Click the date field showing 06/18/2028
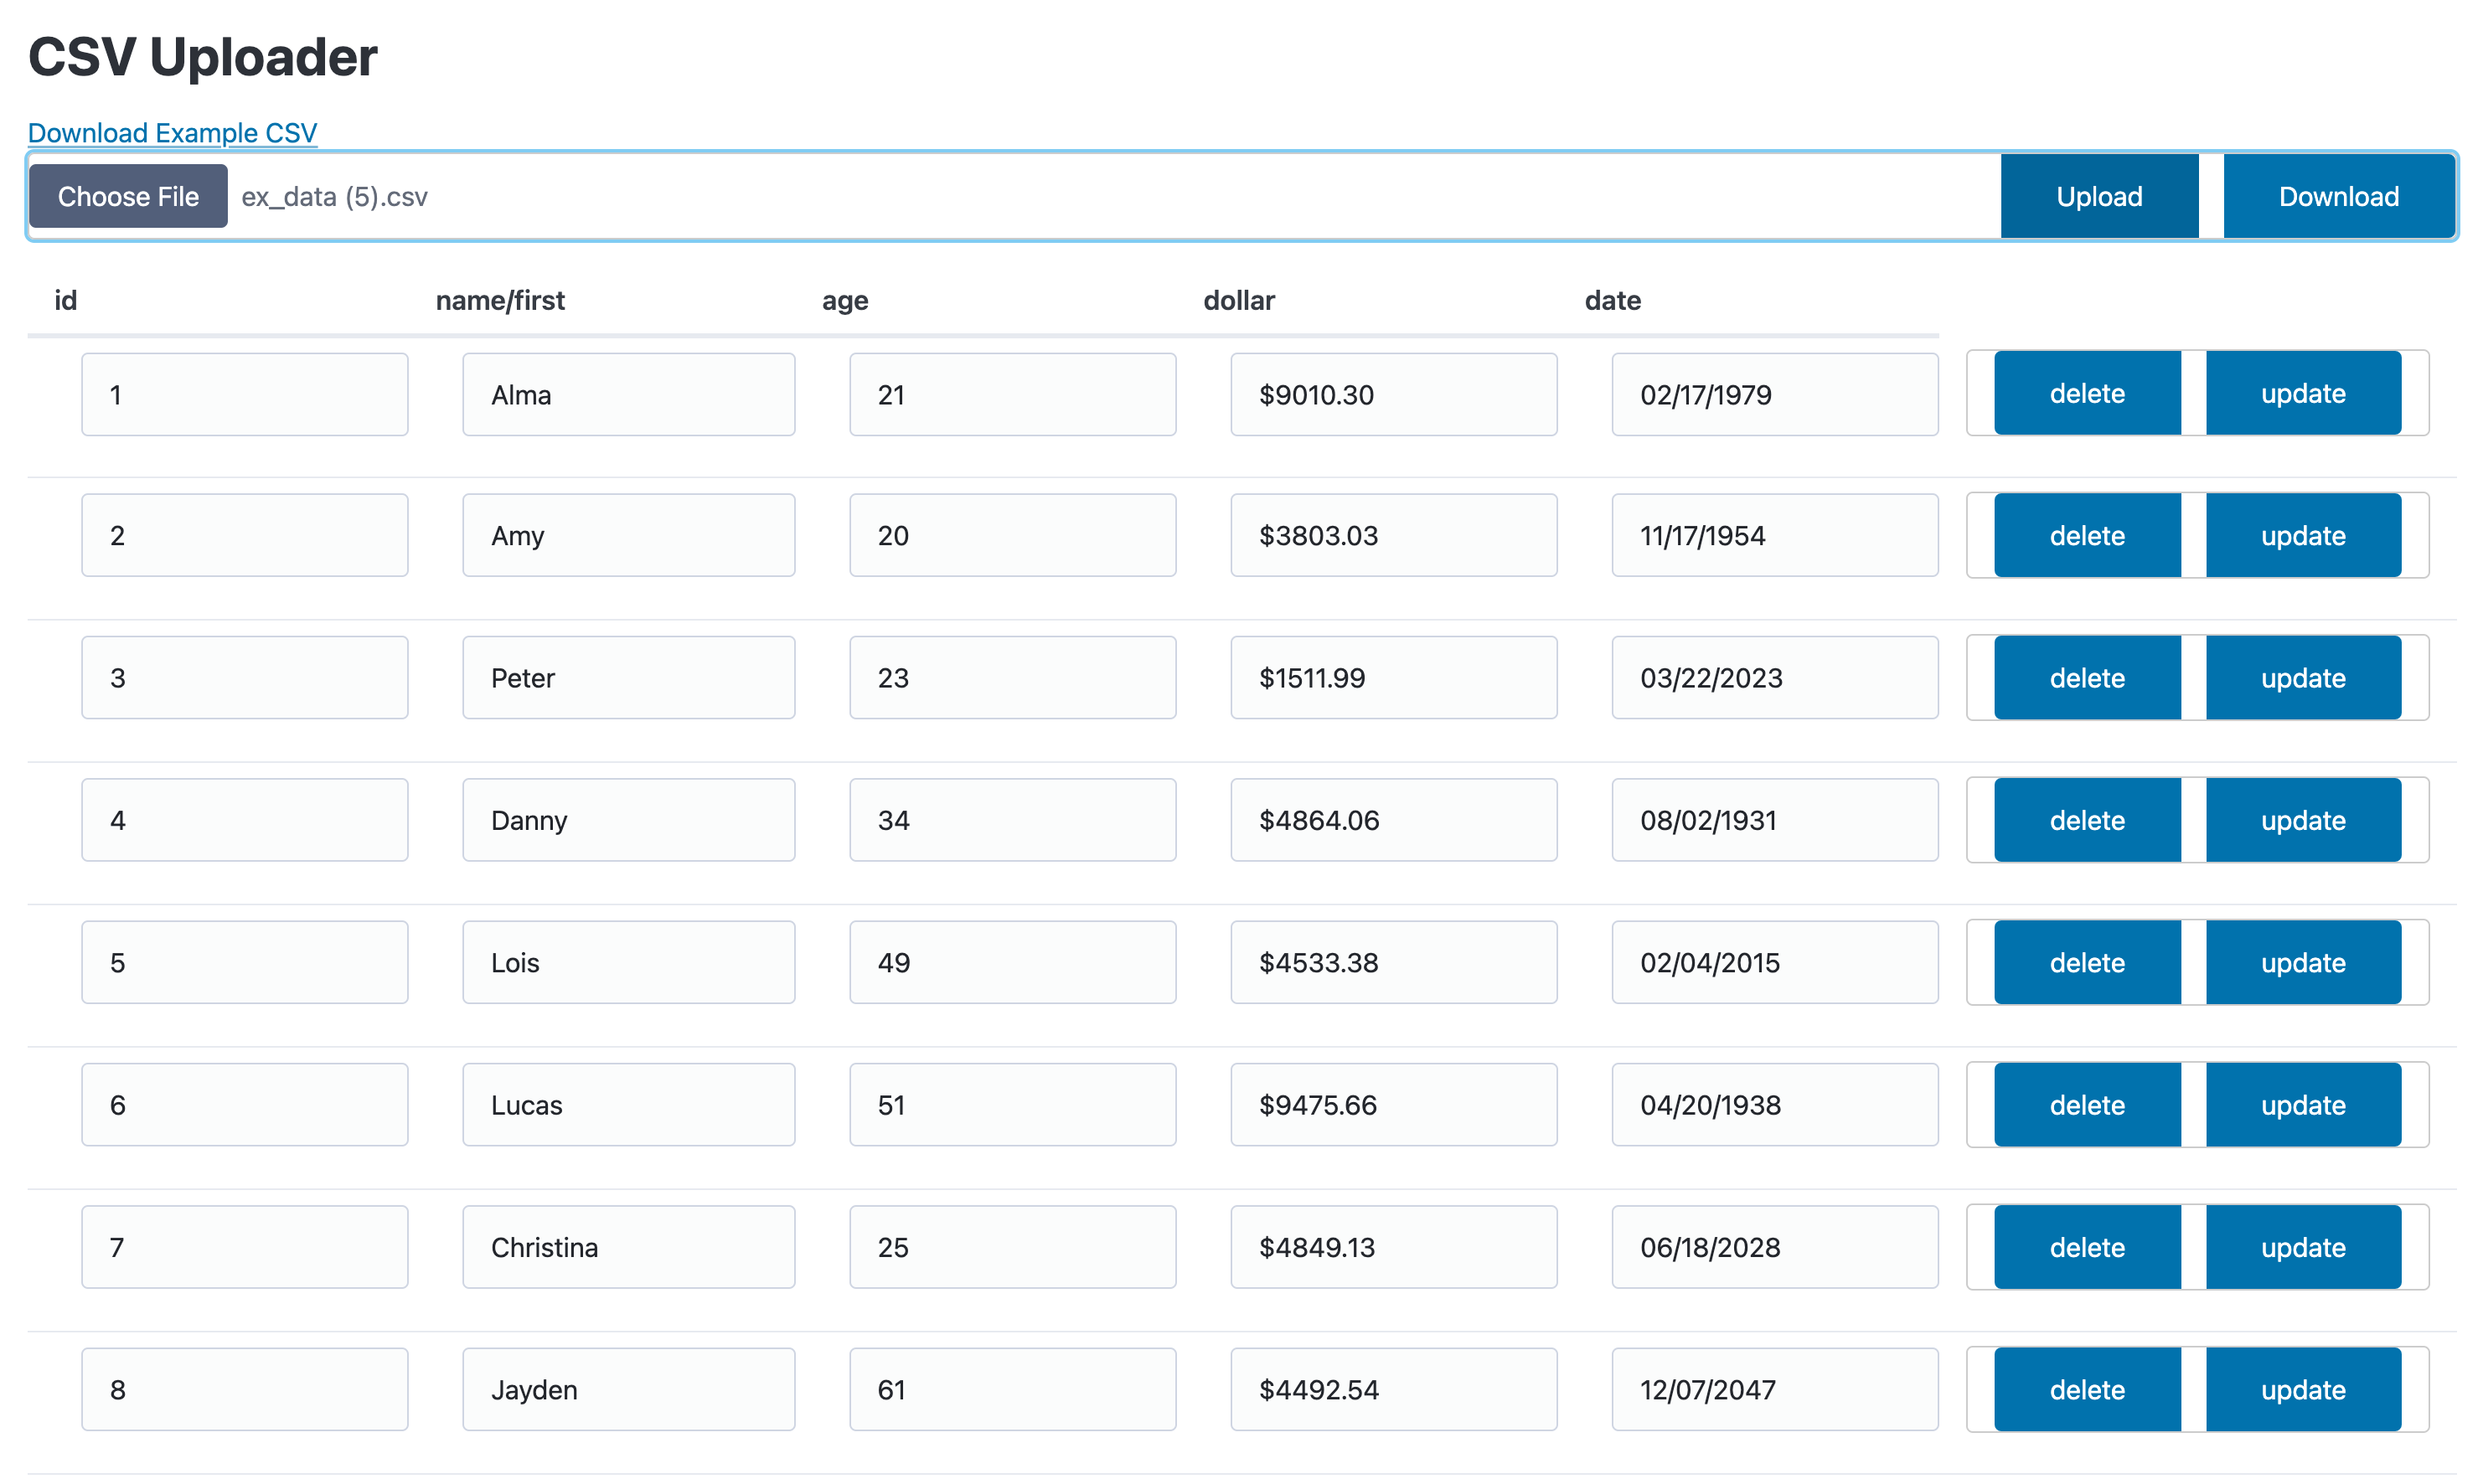 pyautogui.click(x=1775, y=1247)
